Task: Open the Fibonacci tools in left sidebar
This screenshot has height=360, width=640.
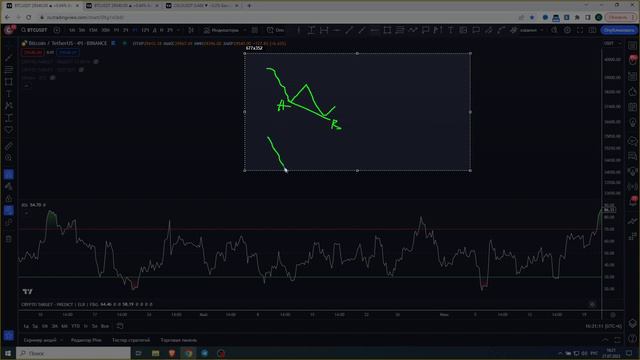Action: click(x=9, y=70)
